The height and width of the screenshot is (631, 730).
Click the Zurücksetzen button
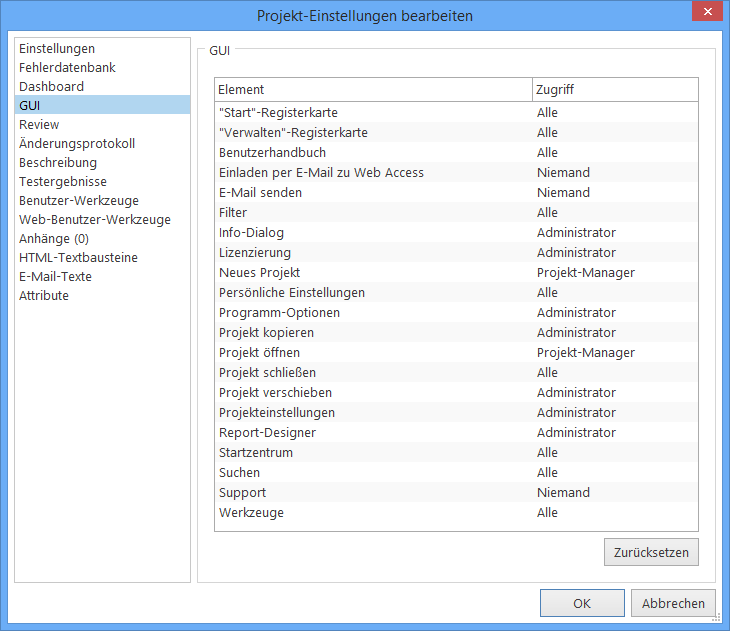pyautogui.click(x=651, y=552)
